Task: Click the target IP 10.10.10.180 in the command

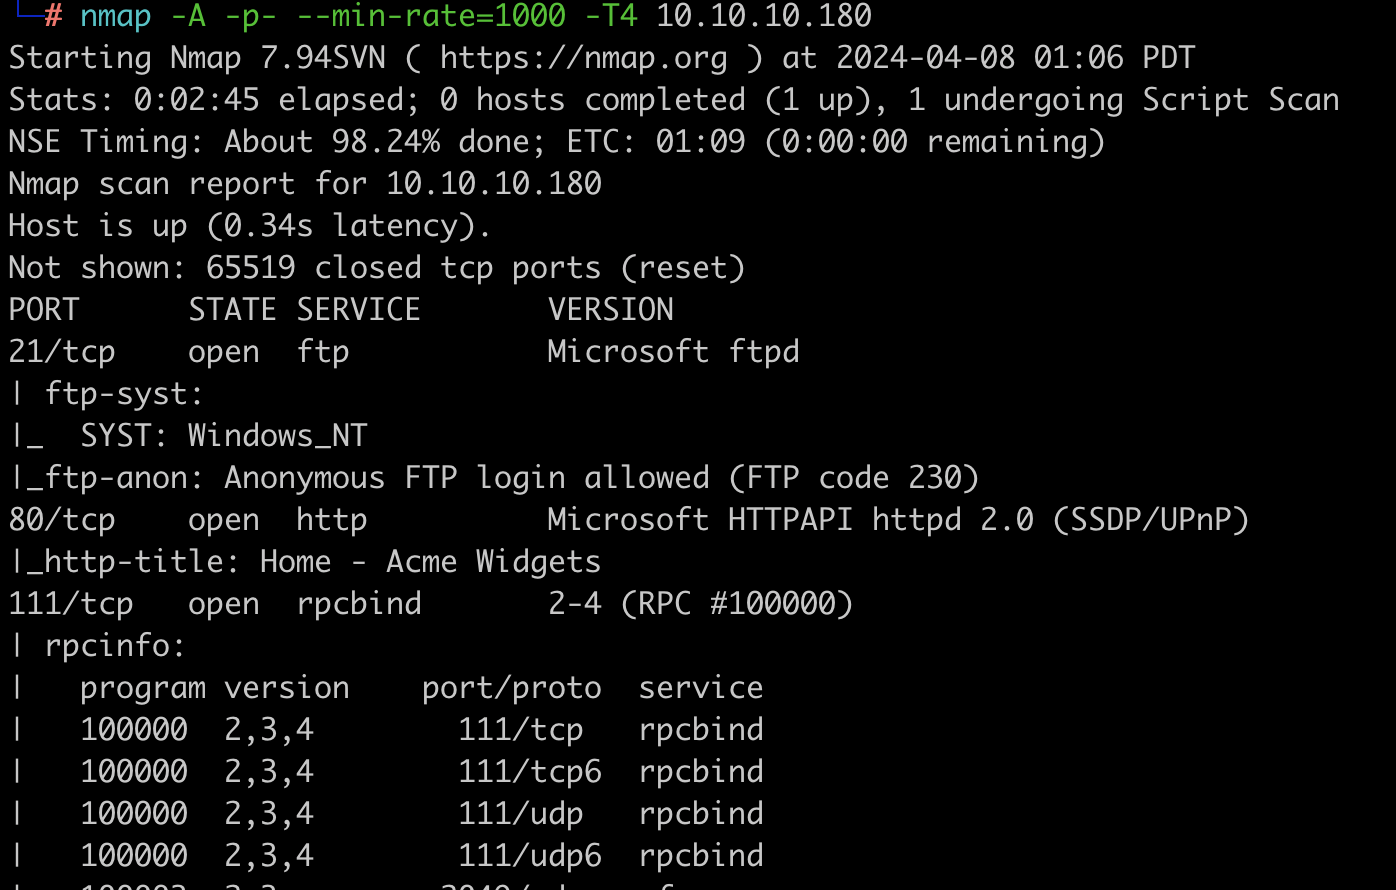Action: [764, 16]
